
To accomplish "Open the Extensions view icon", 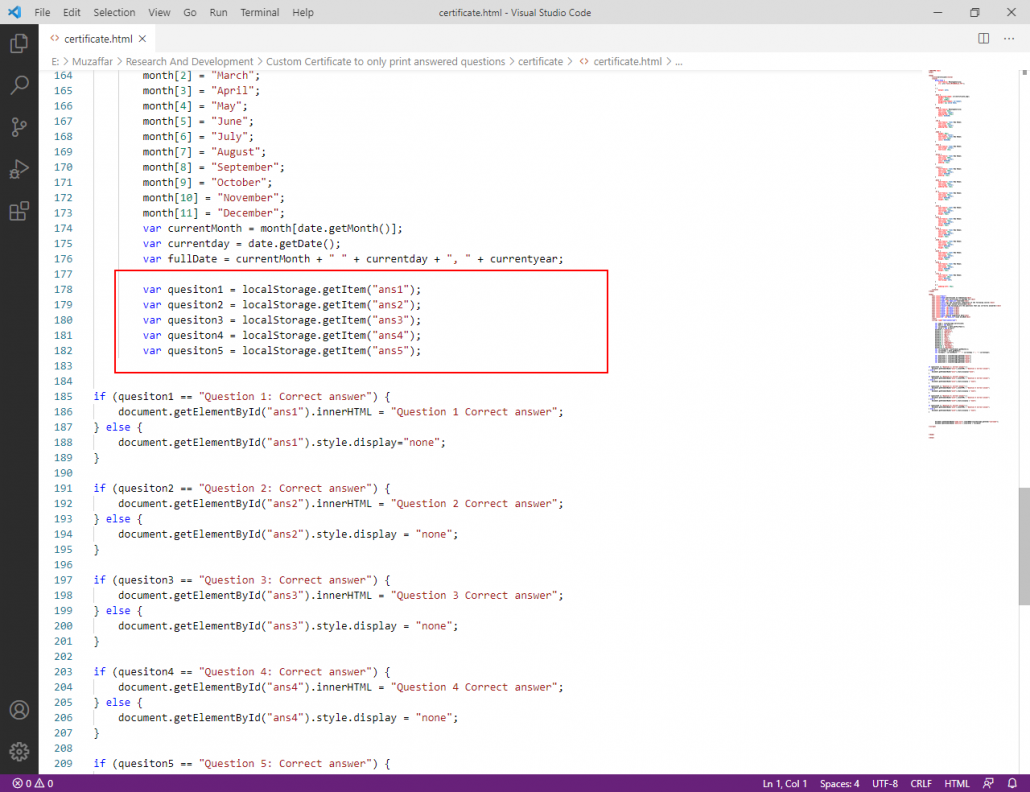I will (19, 211).
